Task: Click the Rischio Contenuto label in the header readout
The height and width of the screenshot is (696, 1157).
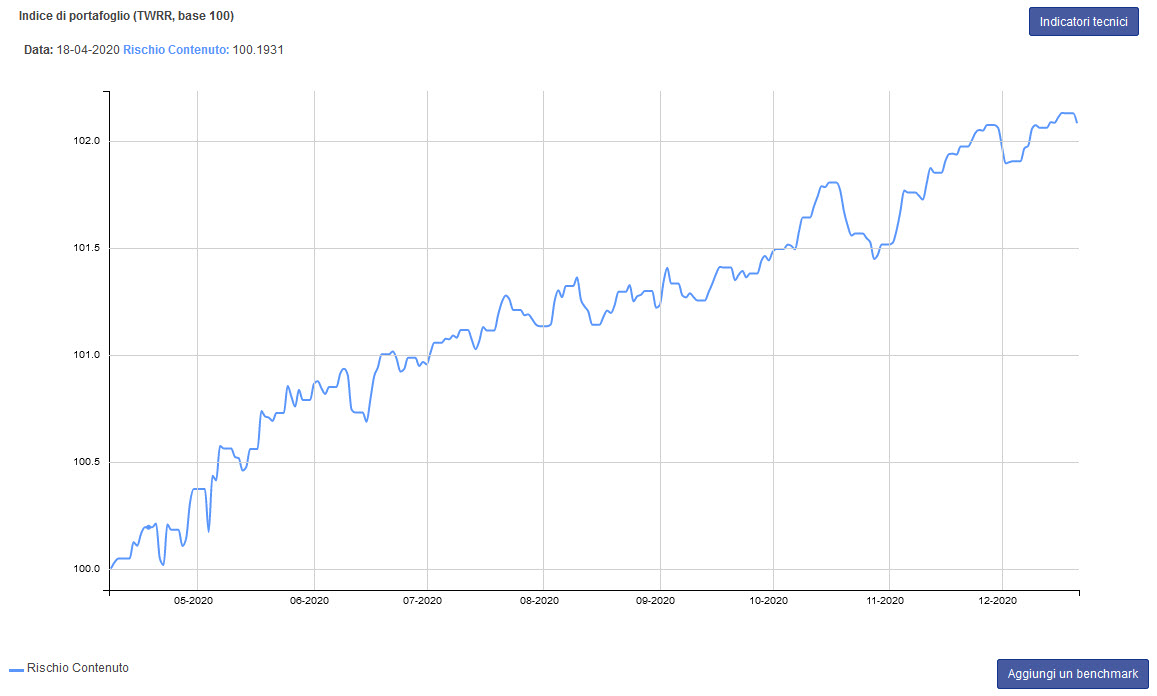Action: coord(176,50)
